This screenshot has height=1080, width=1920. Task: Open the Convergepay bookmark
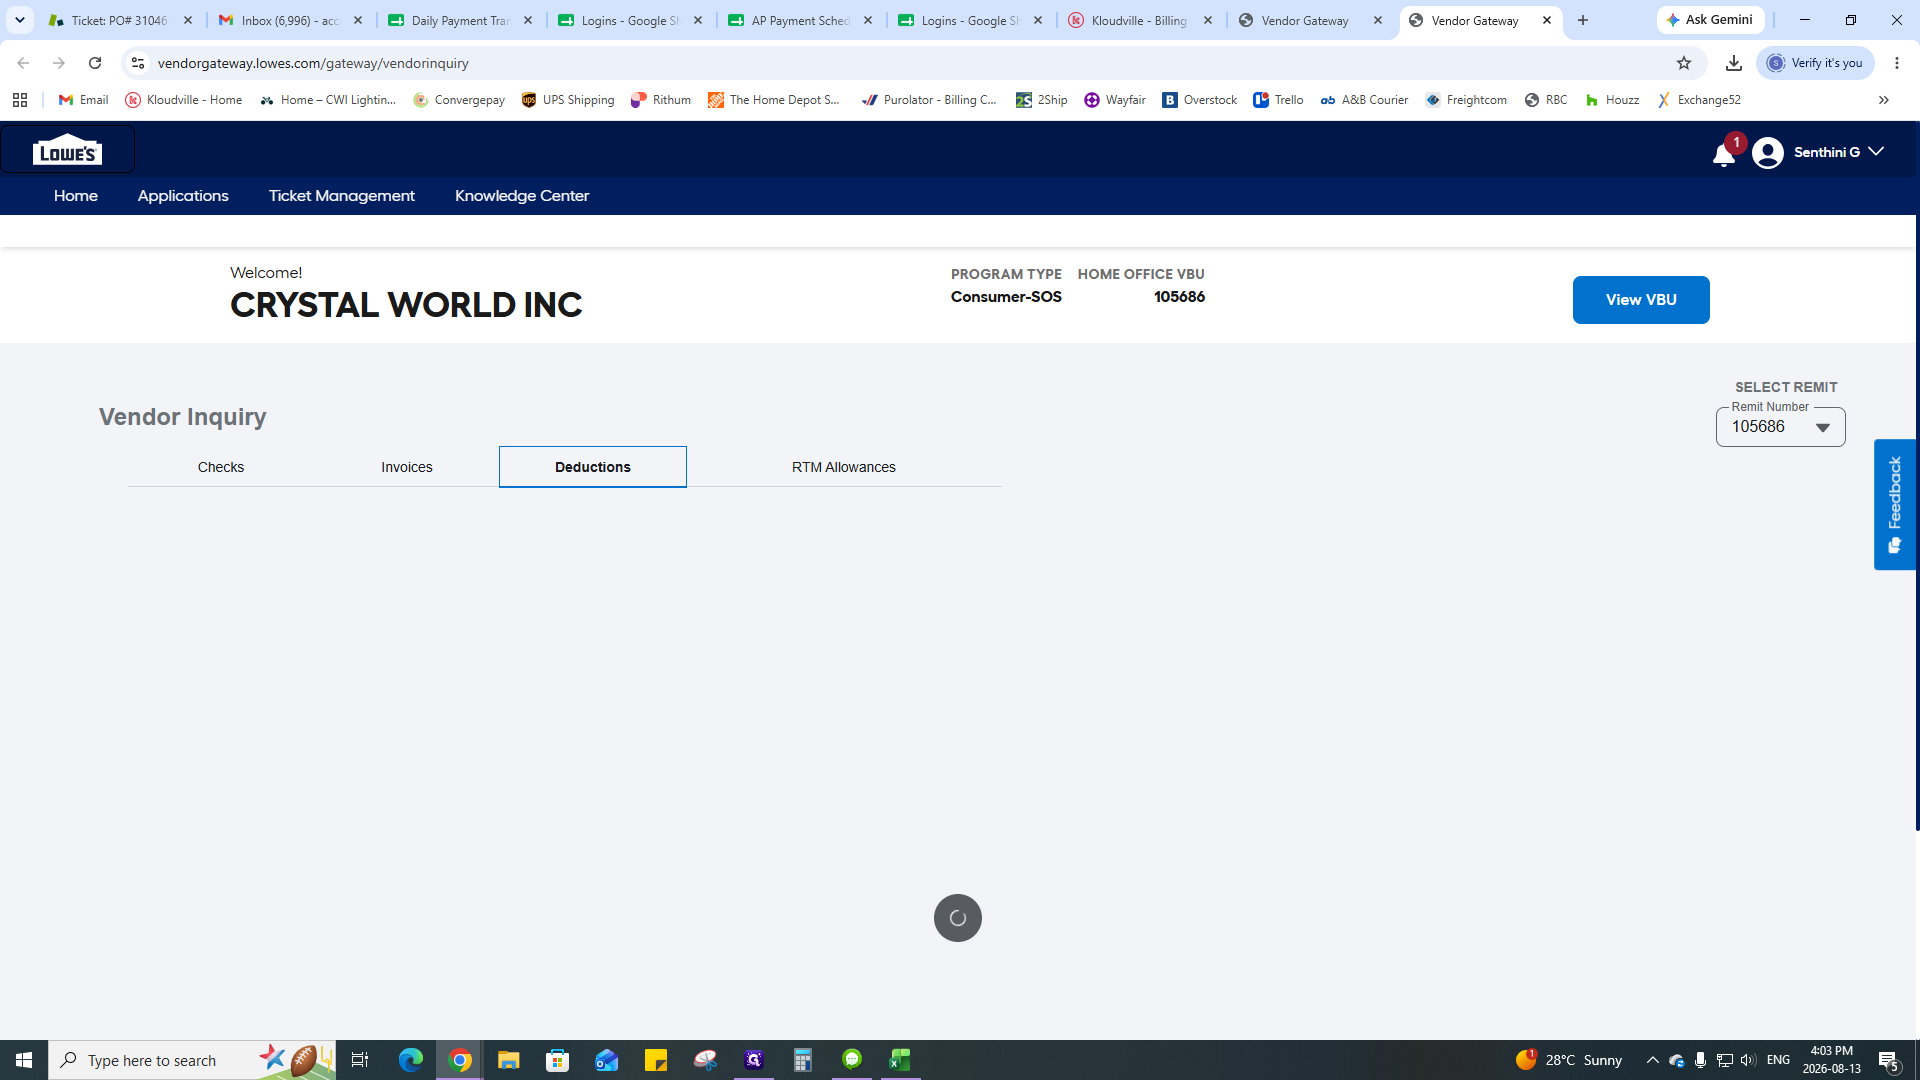tap(459, 100)
